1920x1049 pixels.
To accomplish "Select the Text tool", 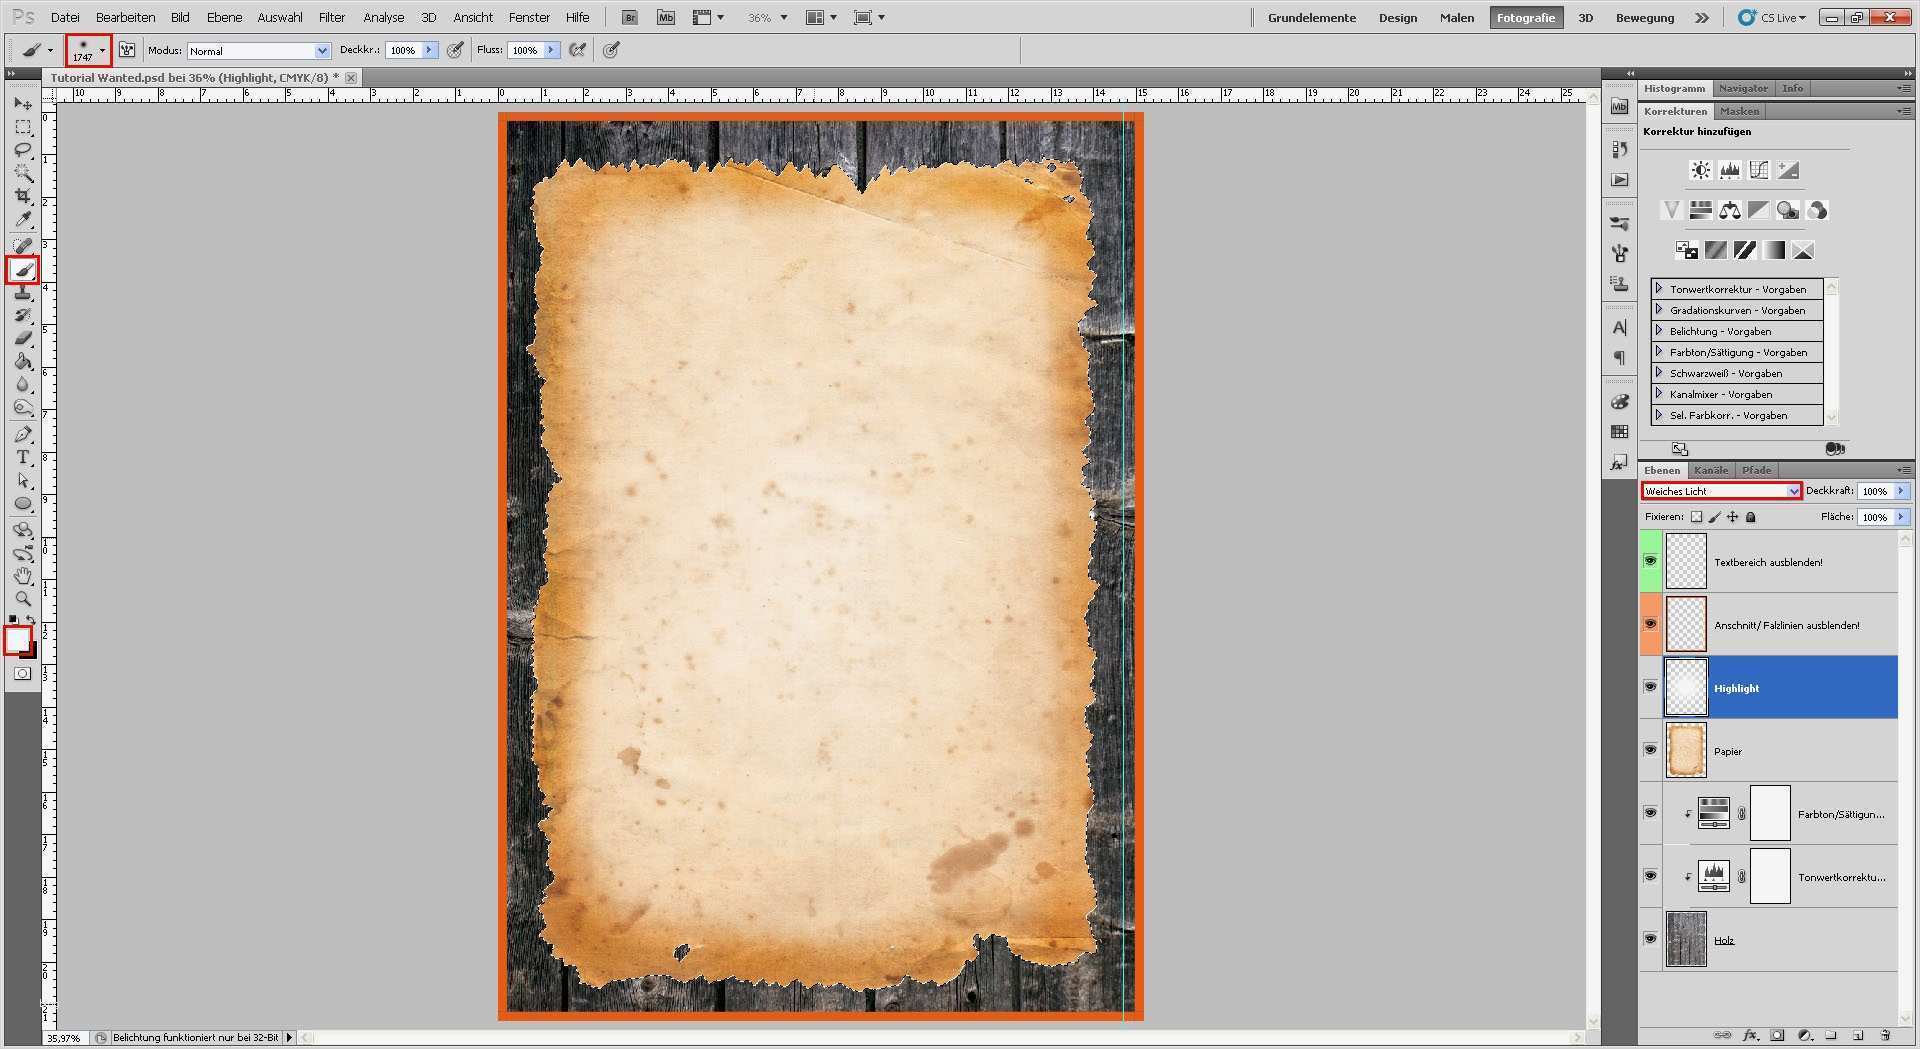I will click(23, 457).
